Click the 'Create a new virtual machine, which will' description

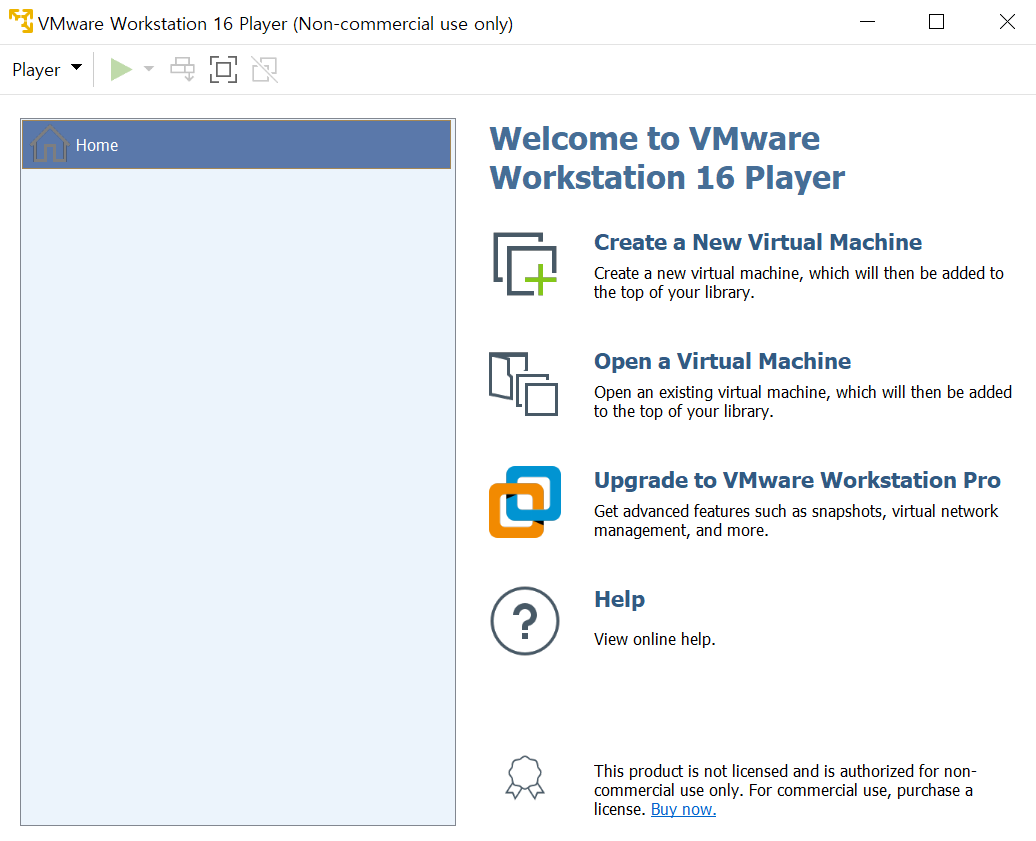pos(799,283)
